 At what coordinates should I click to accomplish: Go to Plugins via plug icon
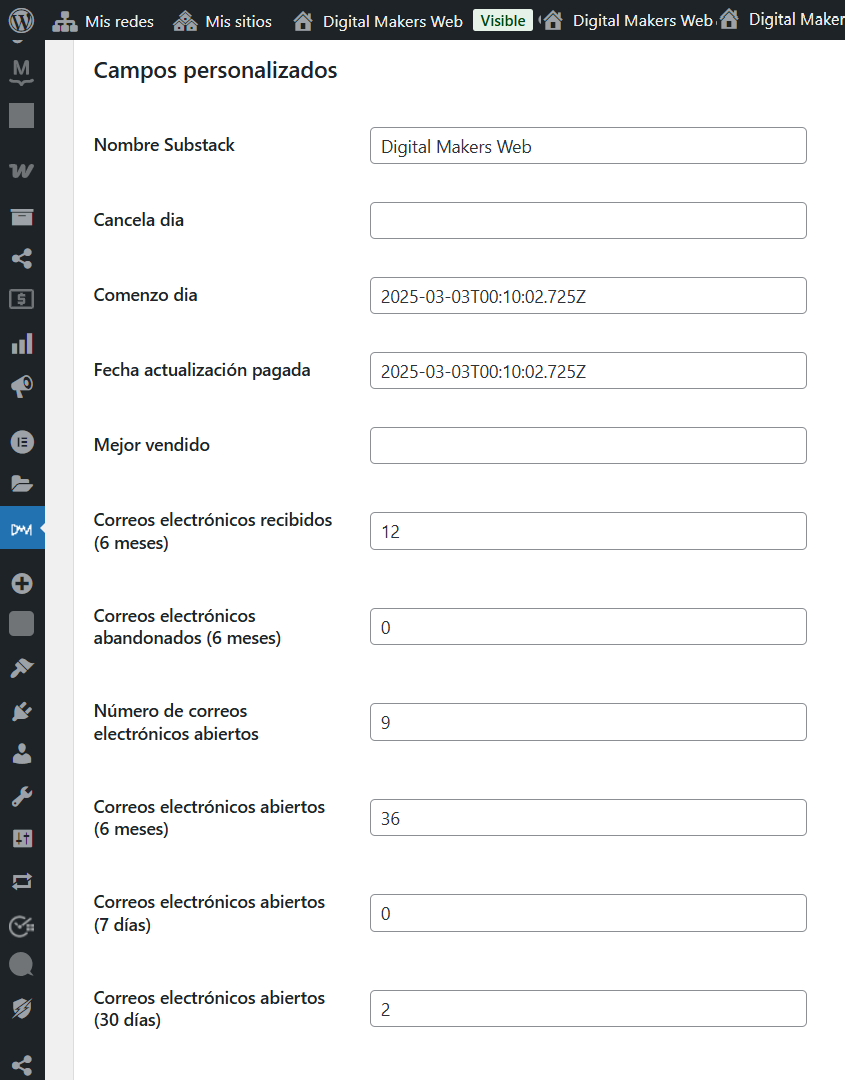tap(22, 711)
